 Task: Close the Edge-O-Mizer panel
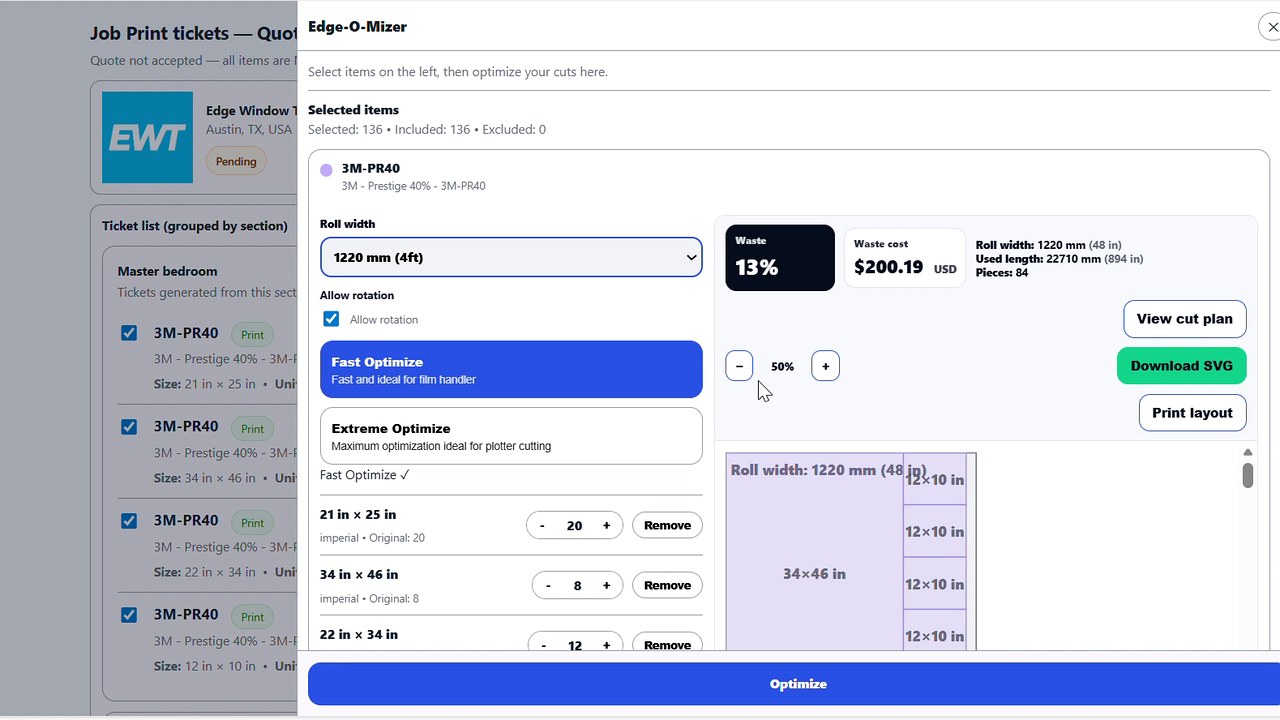1271,27
